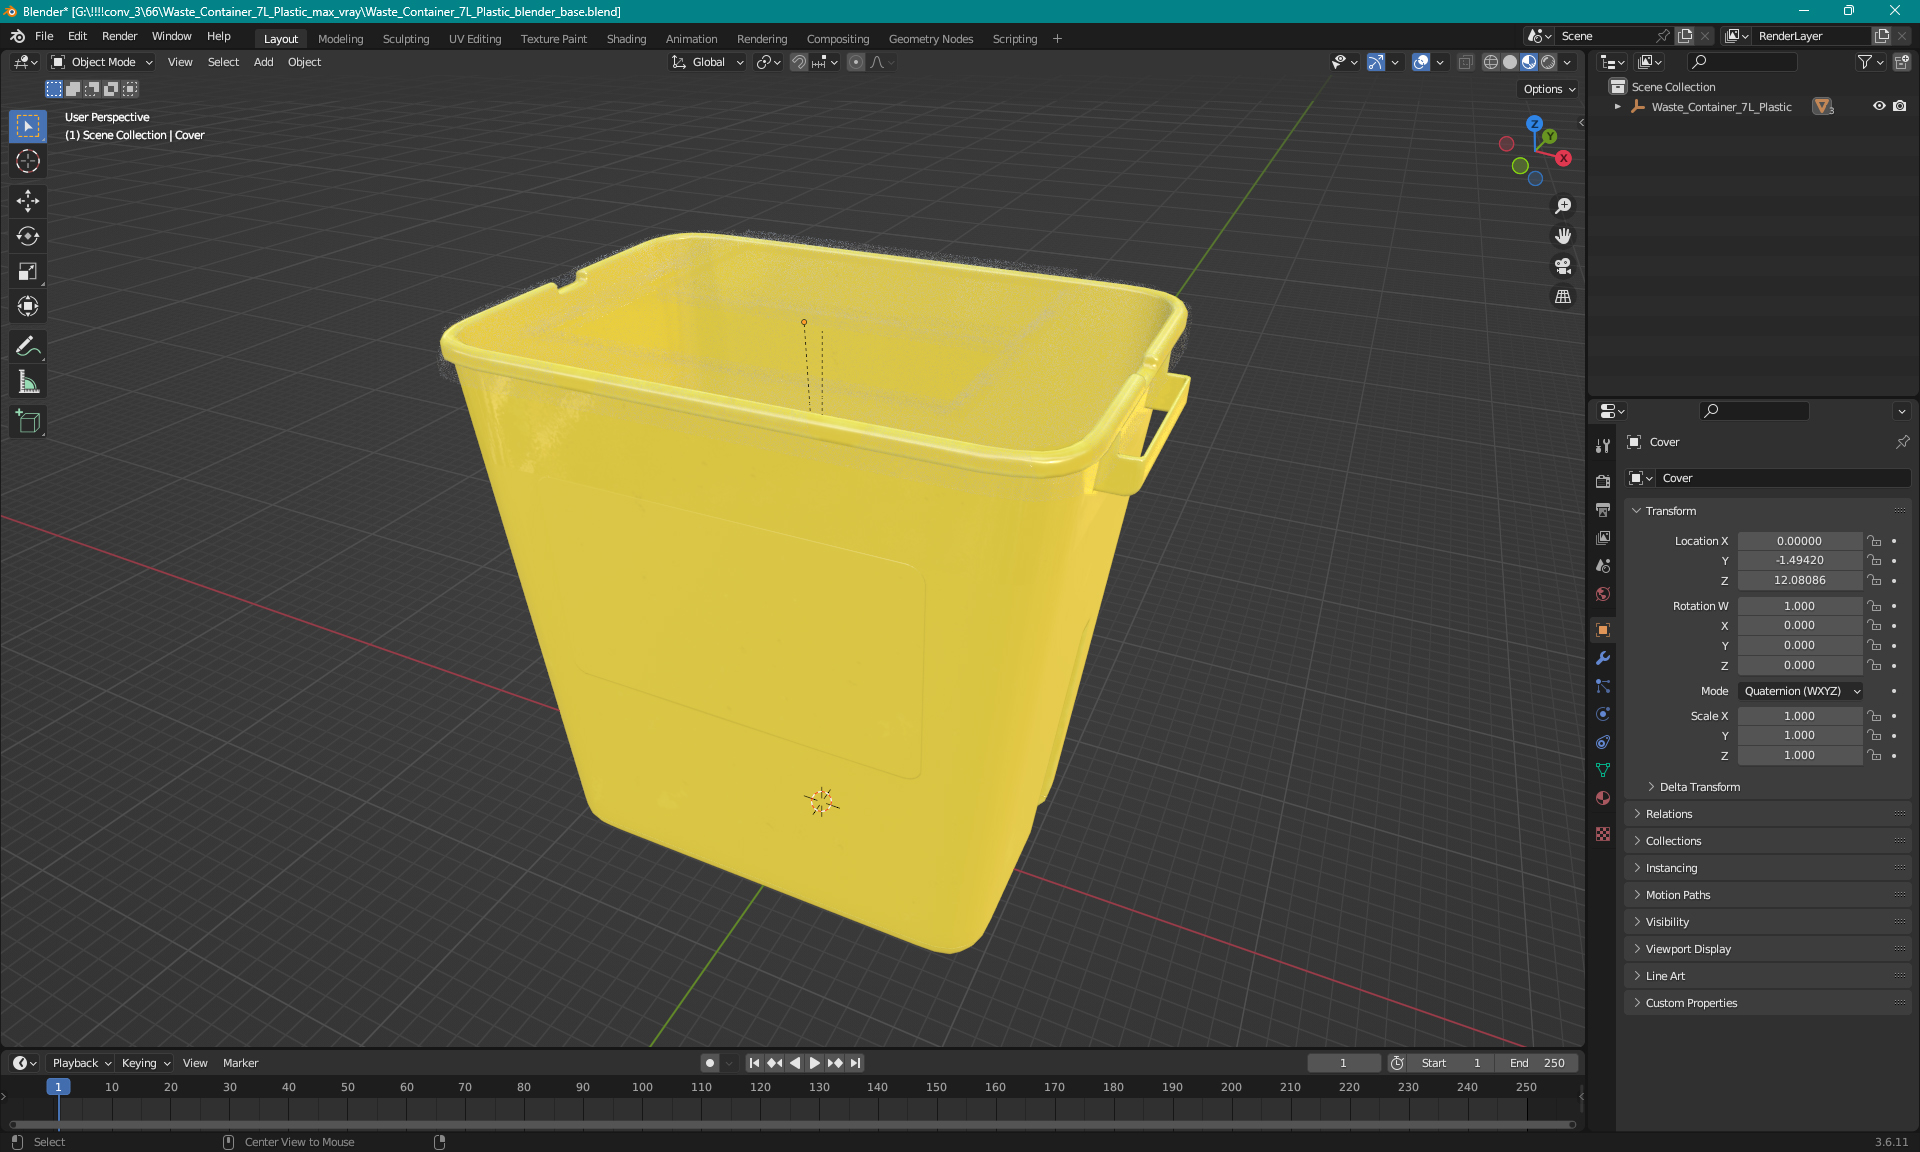The width and height of the screenshot is (1920, 1152).
Task: Play the animation forward
Action: click(814, 1063)
